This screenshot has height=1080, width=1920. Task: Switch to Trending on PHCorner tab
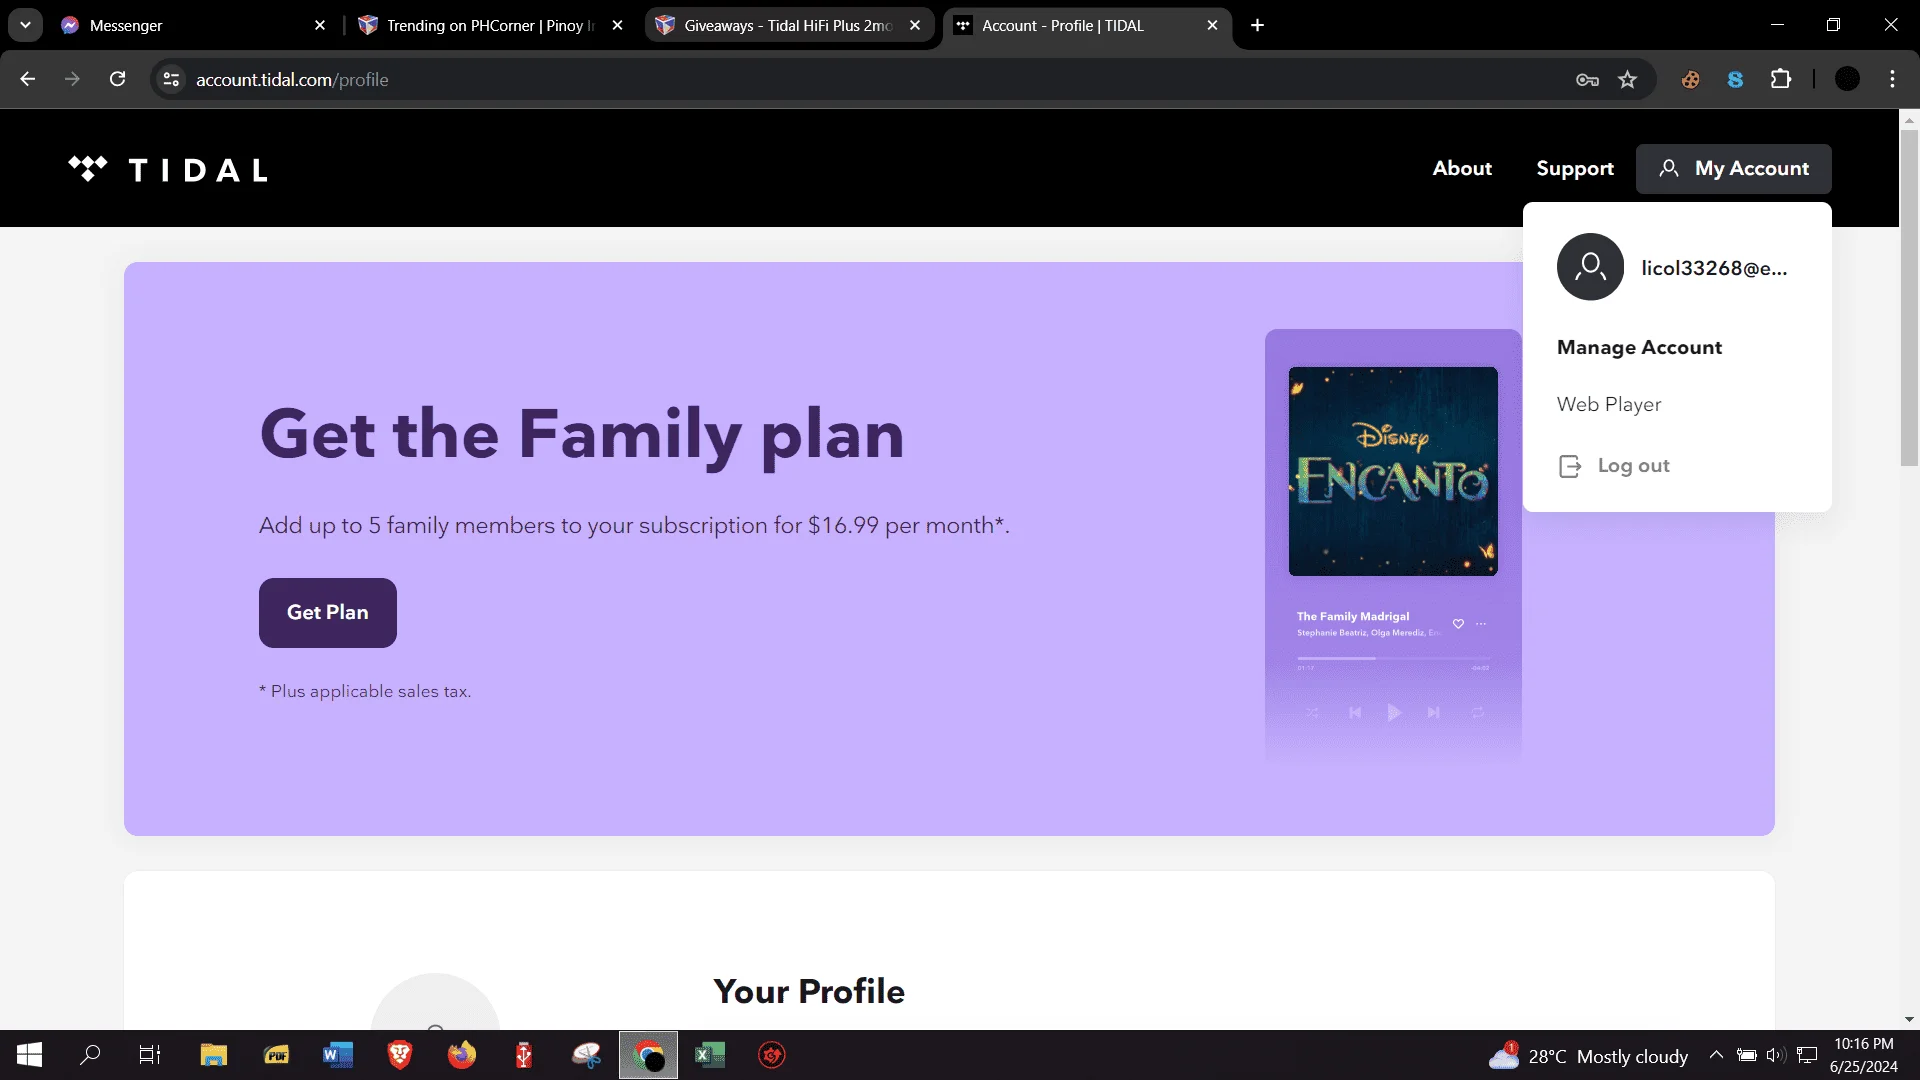point(490,25)
